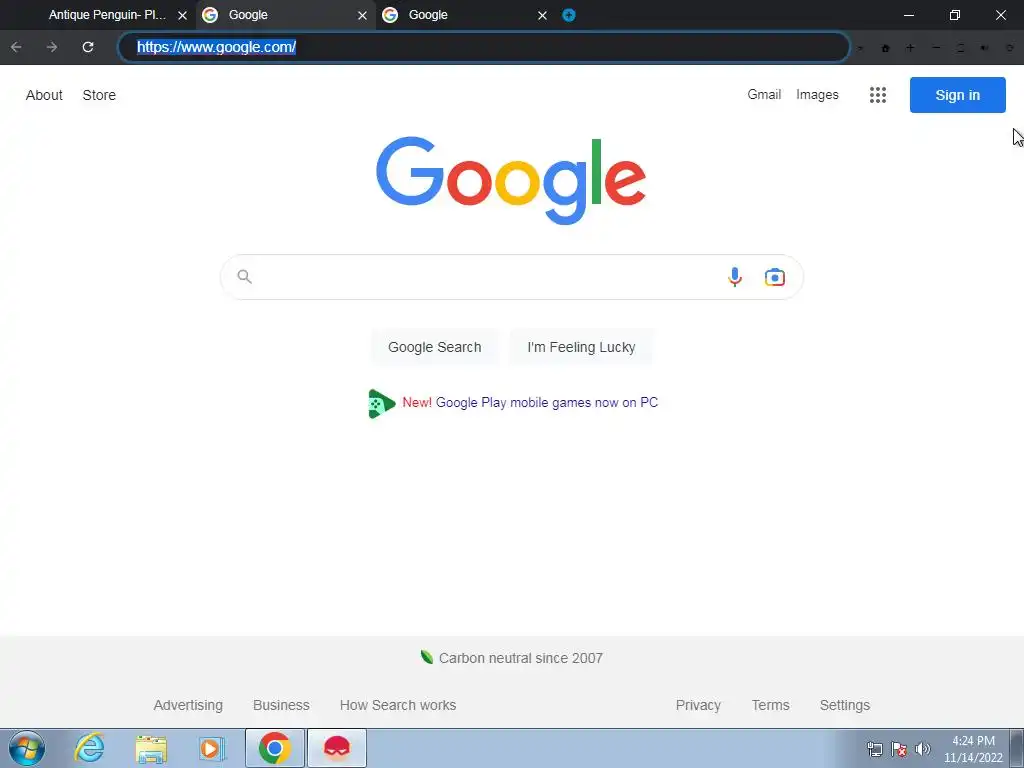Open the How Search works link
1024x768 pixels.
pos(398,705)
